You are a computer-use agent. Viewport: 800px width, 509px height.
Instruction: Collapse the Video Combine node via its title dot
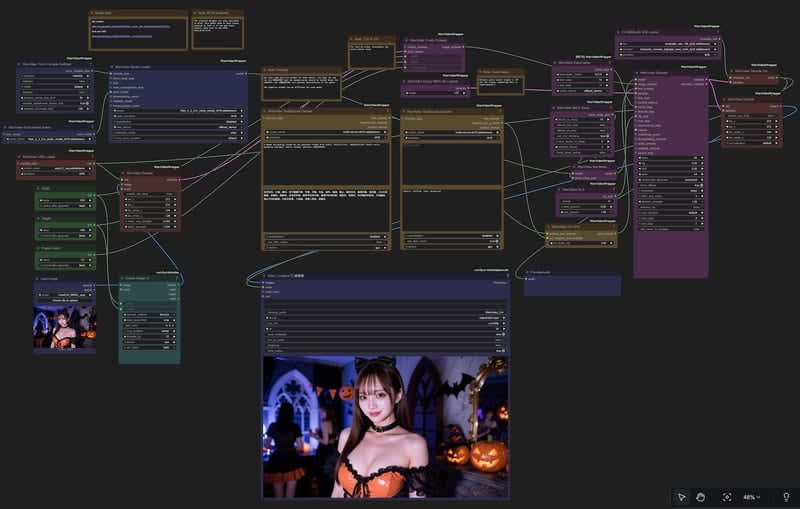click(x=266, y=275)
